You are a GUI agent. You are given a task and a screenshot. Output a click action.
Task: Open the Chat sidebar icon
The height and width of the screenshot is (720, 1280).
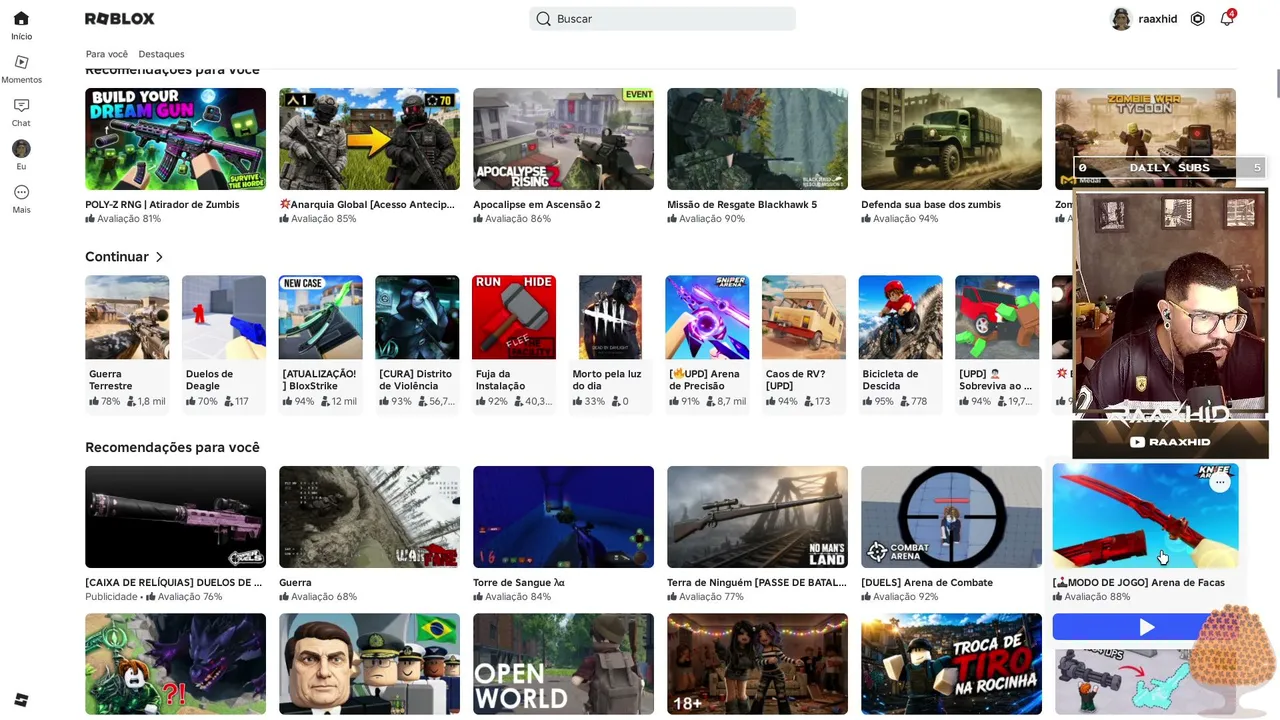point(21,112)
